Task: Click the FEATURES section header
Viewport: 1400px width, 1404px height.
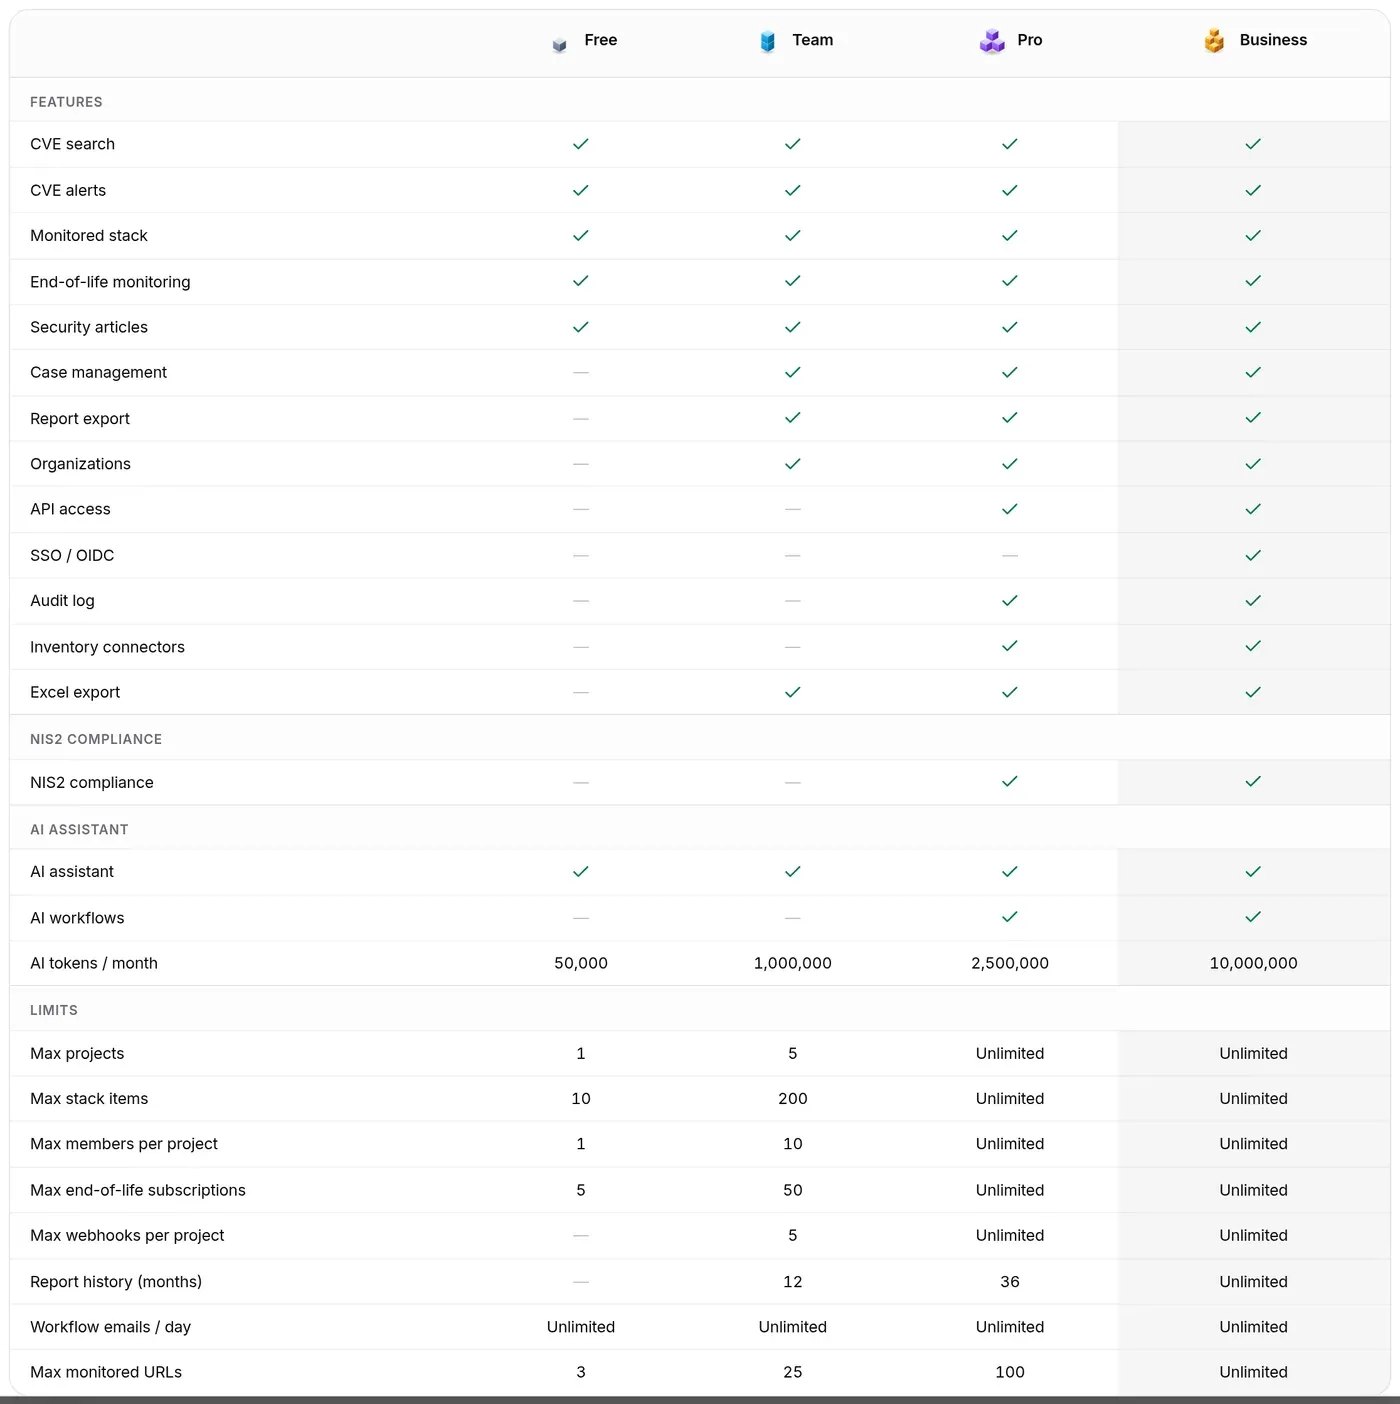Action: pyautogui.click(x=66, y=102)
